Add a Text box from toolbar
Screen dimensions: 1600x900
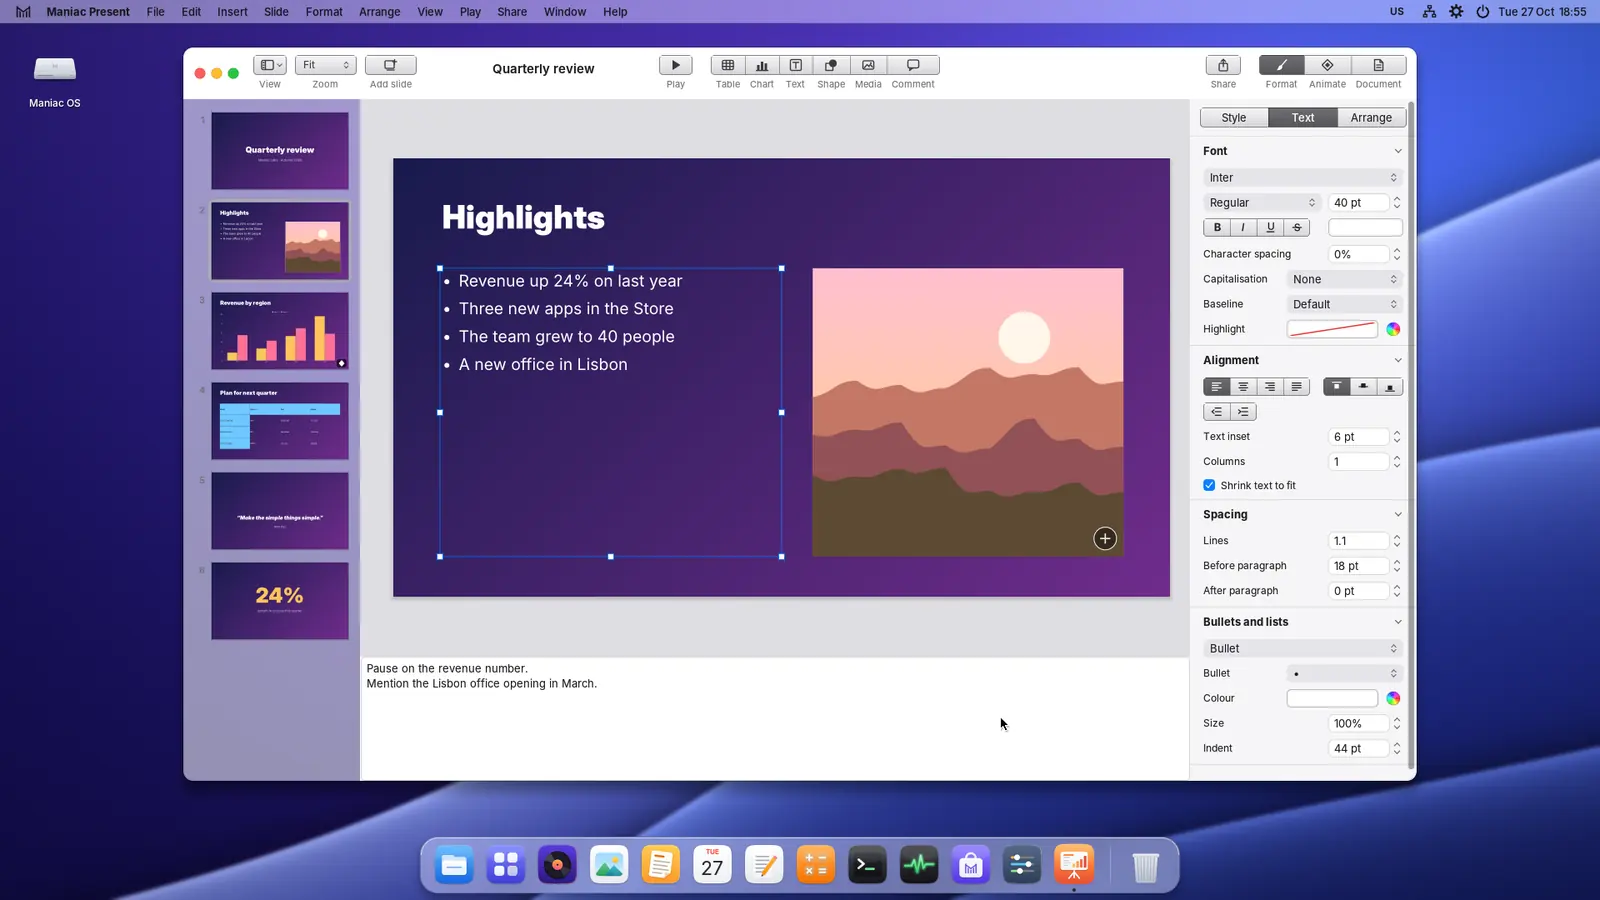point(795,65)
